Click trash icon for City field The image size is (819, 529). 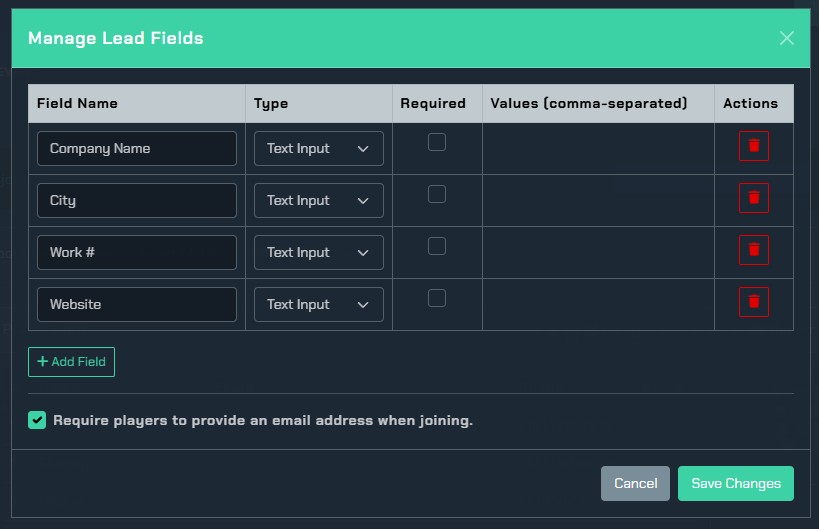753,198
